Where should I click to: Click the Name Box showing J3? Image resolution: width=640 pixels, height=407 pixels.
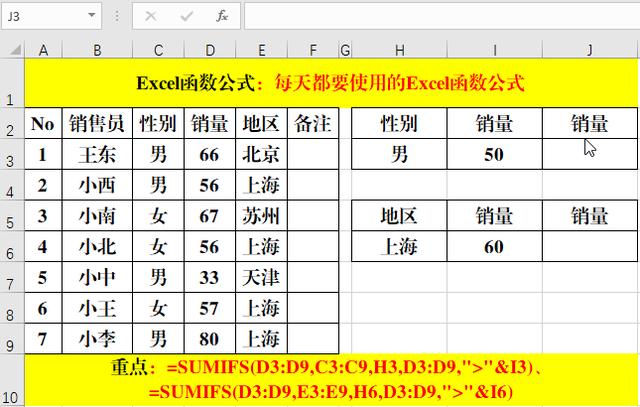[51, 16]
